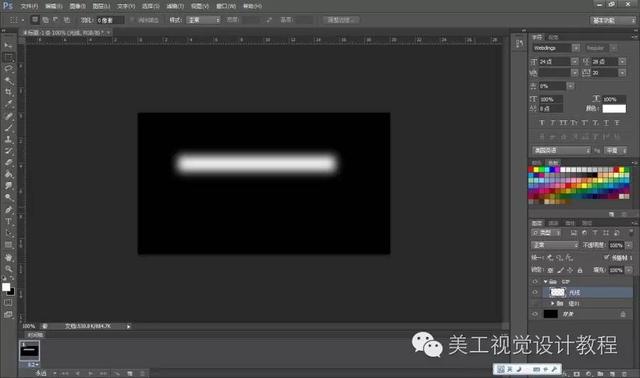Click Intersect with Selection mode icon

coord(67,20)
